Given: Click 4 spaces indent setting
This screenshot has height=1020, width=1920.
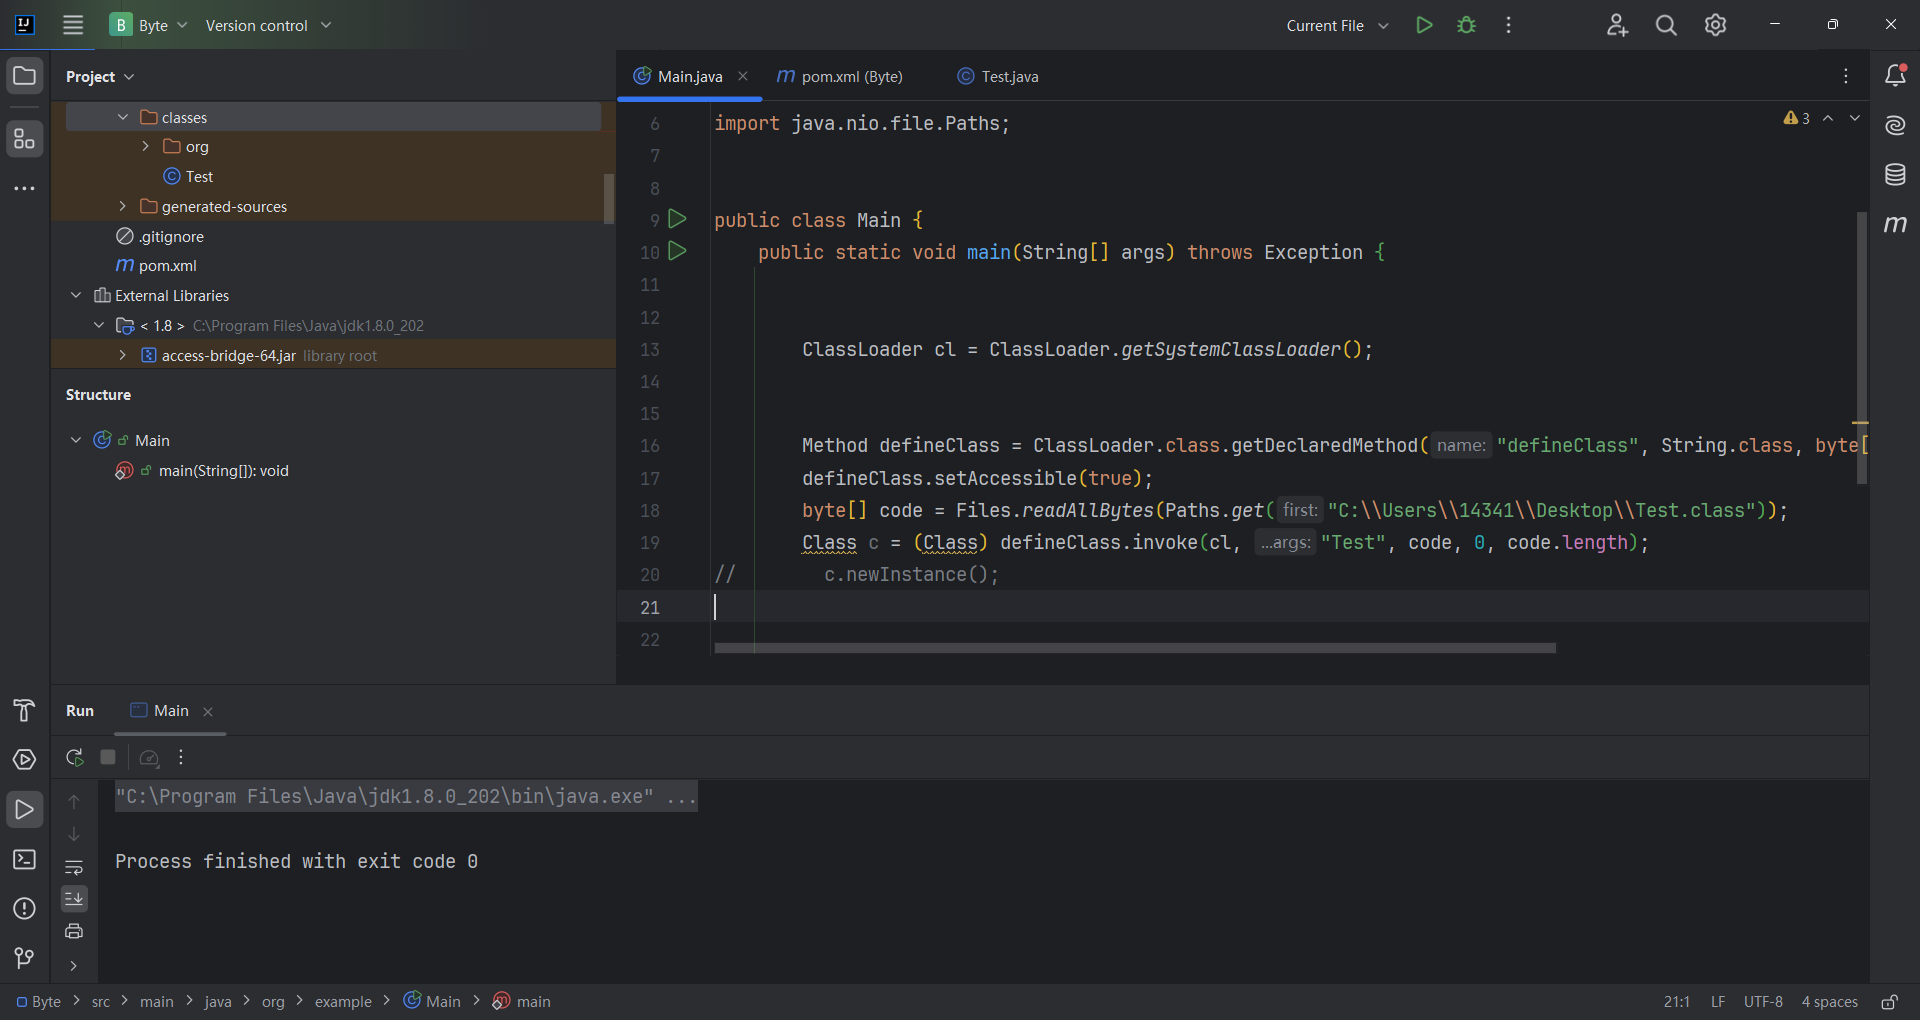Looking at the screenshot, I should click(1830, 1002).
